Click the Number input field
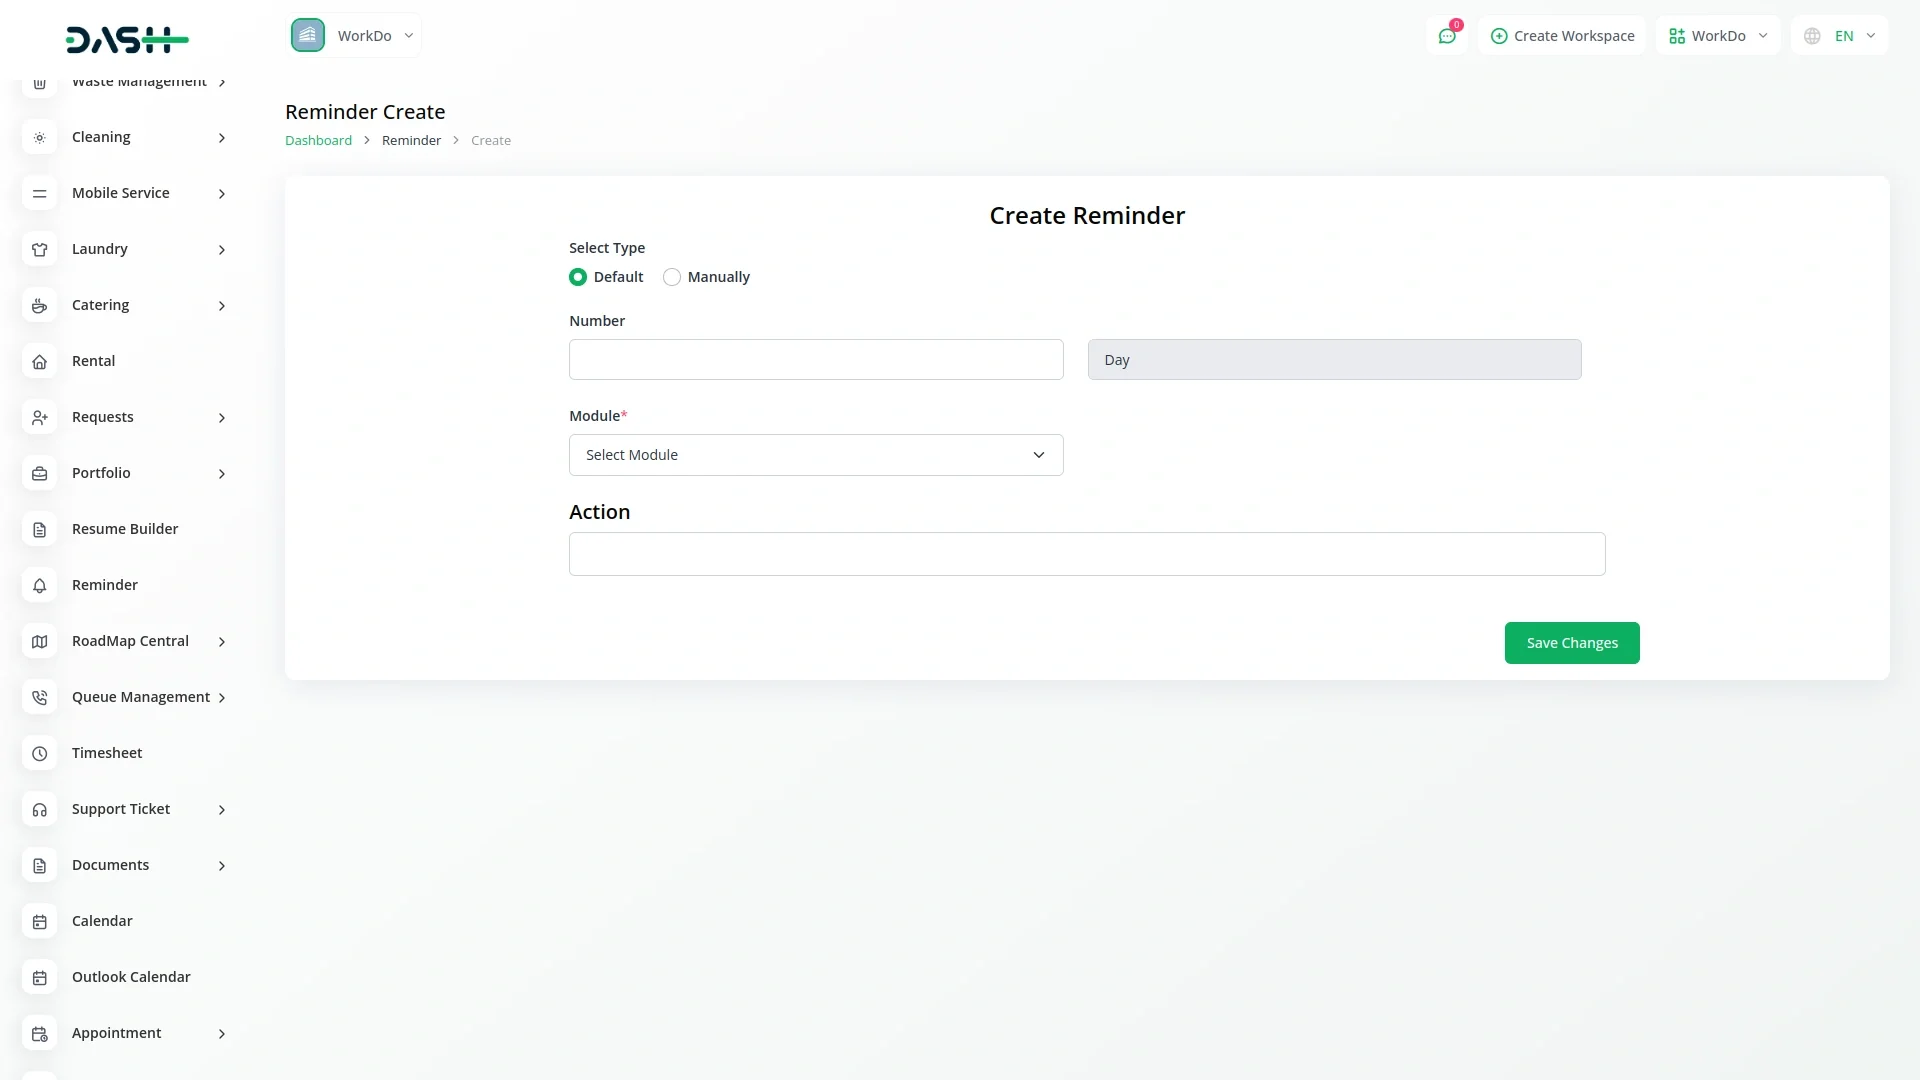 tap(815, 360)
